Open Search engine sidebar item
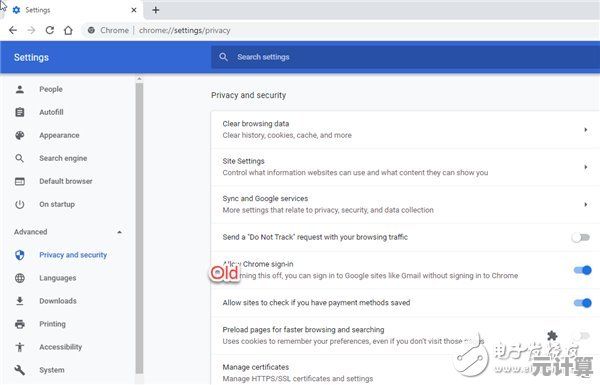This screenshot has width=600, height=385. [x=63, y=158]
